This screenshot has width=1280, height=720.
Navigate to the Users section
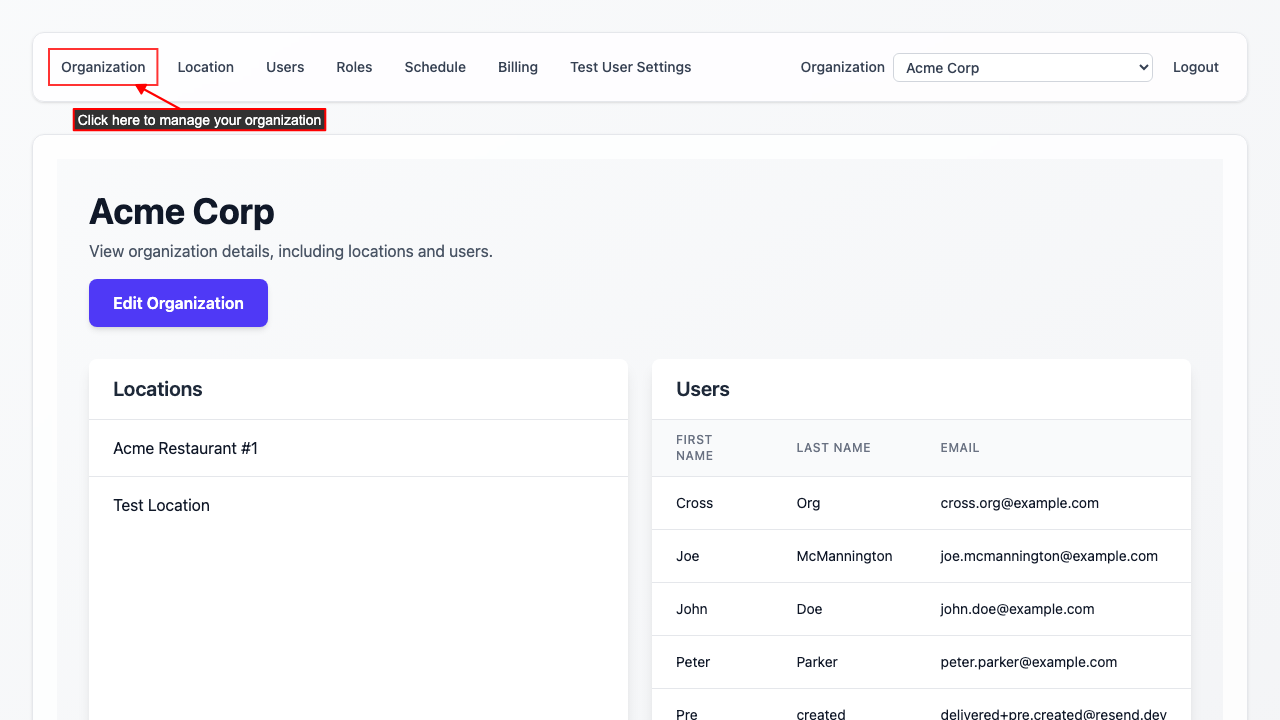pos(284,67)
